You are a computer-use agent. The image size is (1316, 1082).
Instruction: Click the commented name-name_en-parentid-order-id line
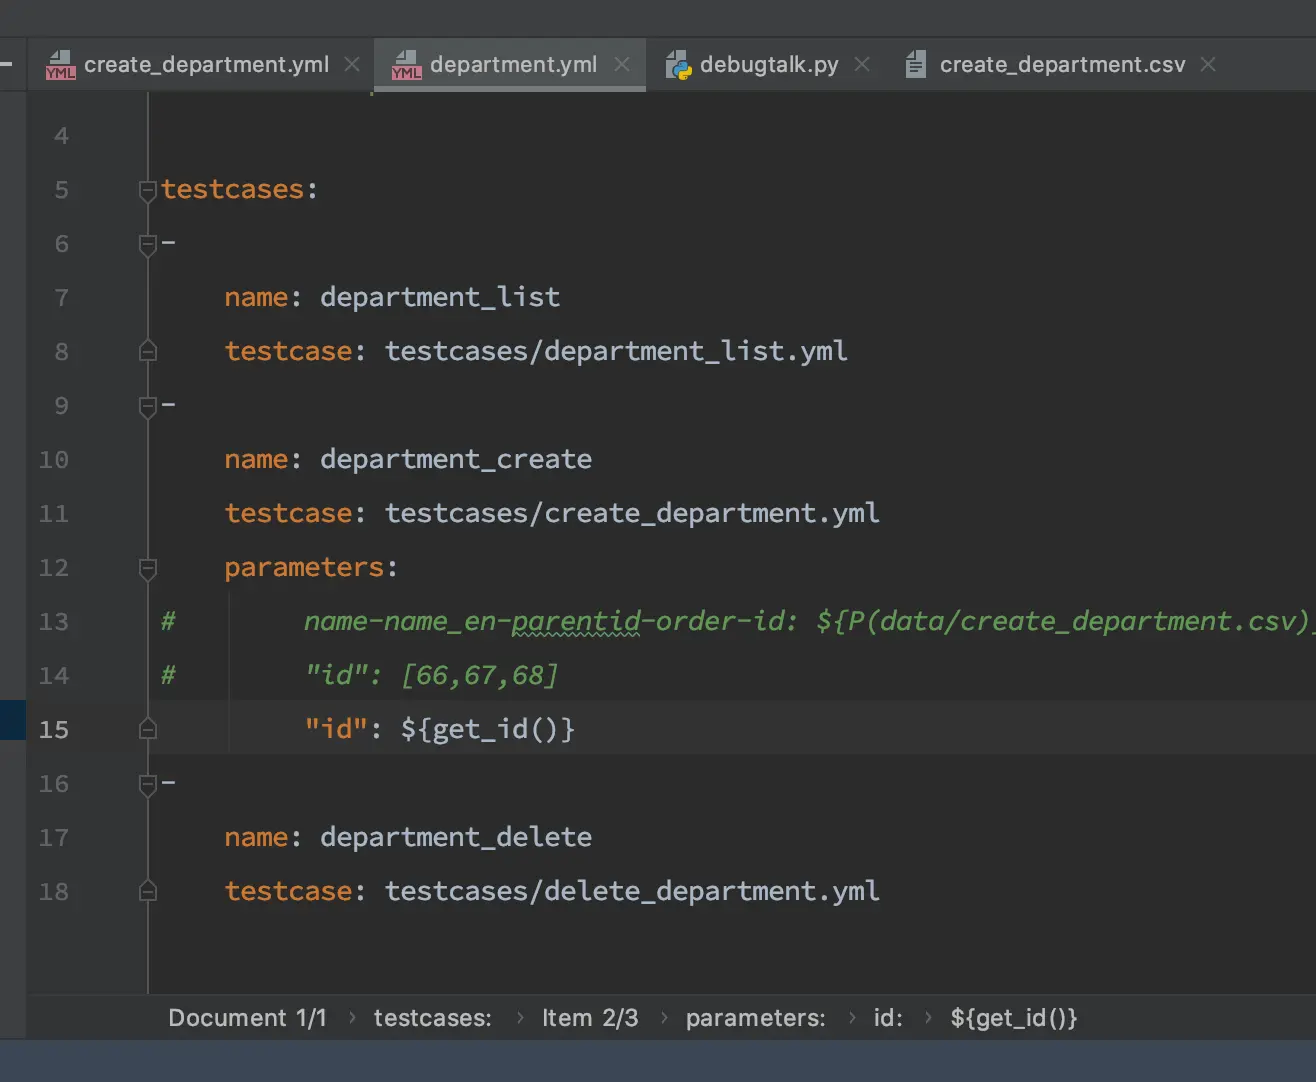(x=808, y=621)
